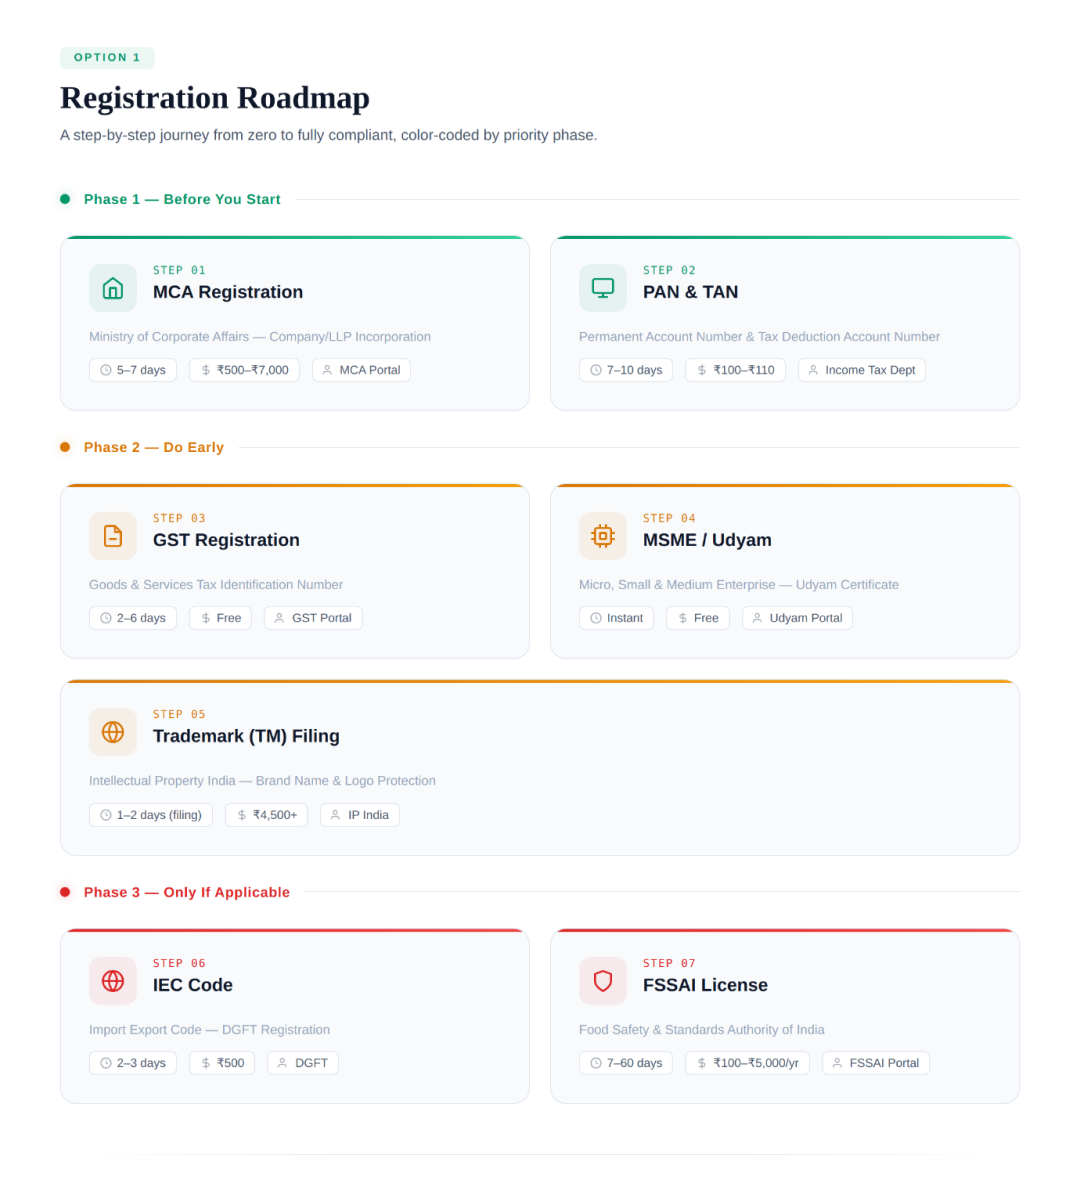Switch to the OPTION 1 tab badge
Screen dimensions: 1080x1178
tap(107, 57)
